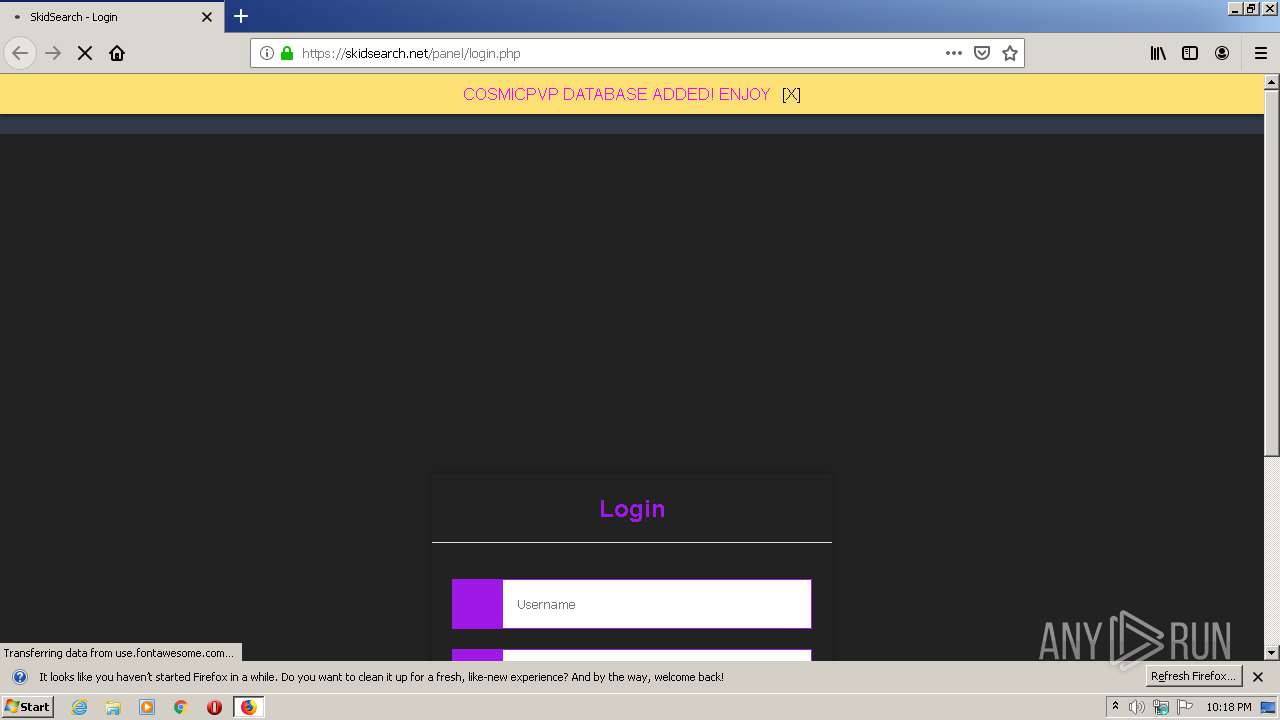The image size is (1280, 720).
Task: Open a new tab
Action: point(241,16)
